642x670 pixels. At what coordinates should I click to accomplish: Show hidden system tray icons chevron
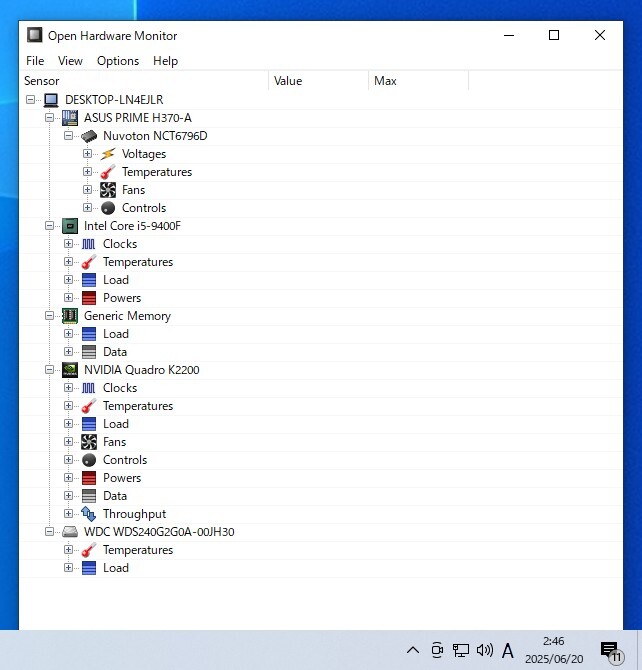tap(413, 650)
